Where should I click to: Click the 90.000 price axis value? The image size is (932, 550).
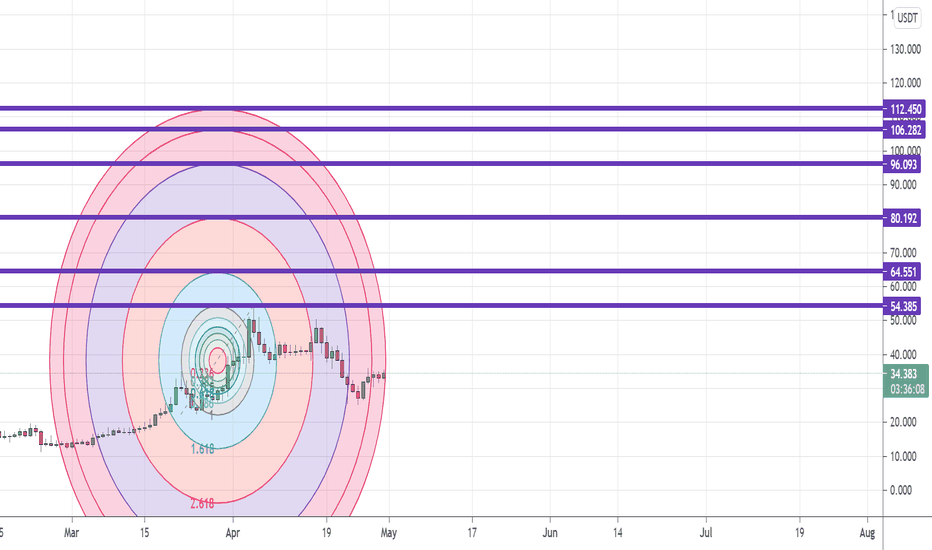click(903, 185)
